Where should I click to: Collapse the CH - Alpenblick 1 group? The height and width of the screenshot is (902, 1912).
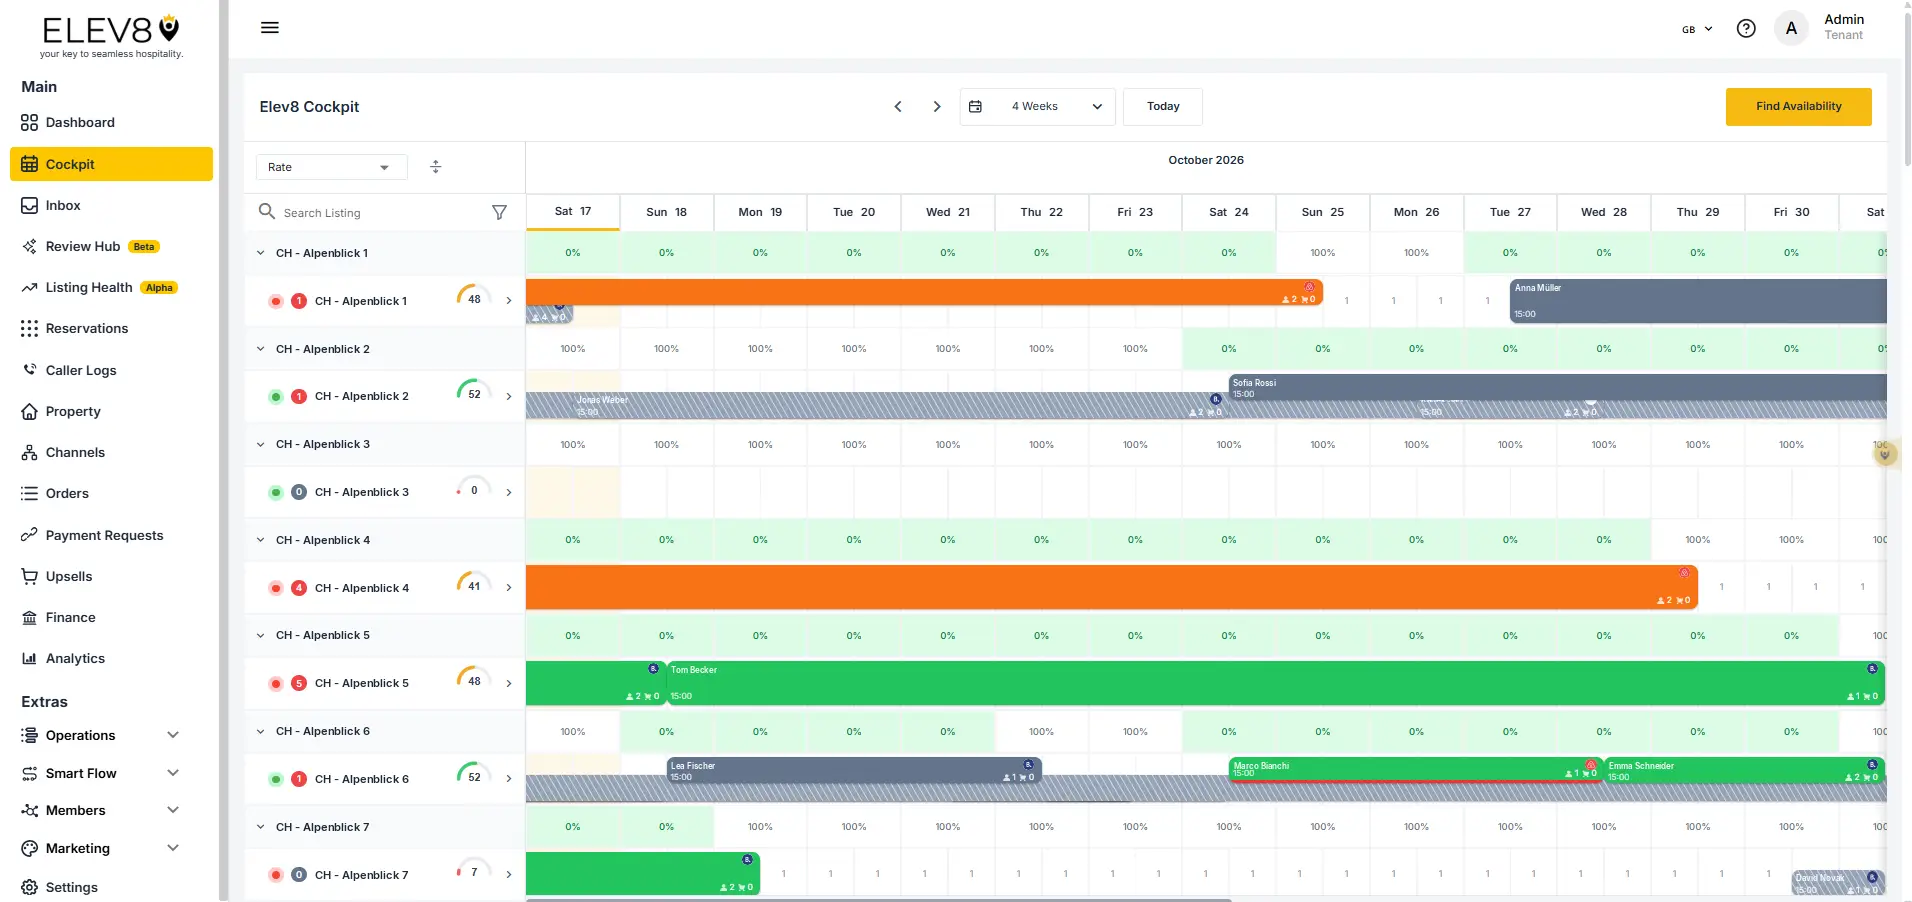pyautogui.click(x=261, y=253)
